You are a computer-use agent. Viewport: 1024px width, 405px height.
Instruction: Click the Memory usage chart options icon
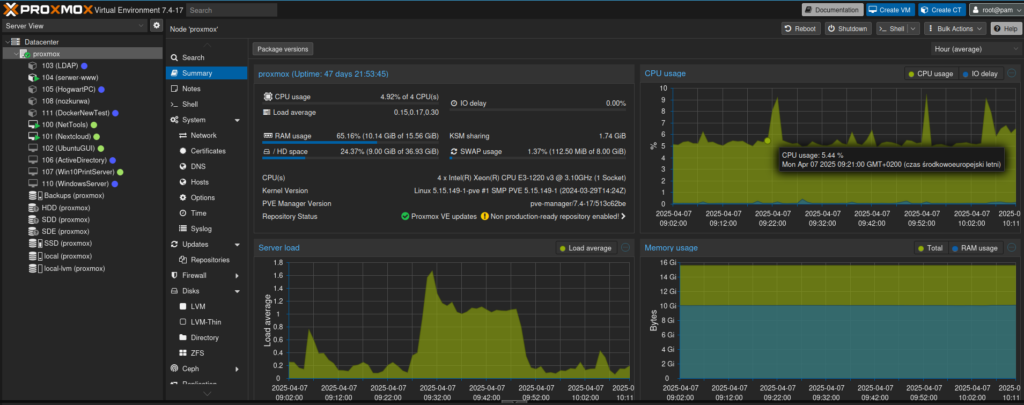point(1012,248)
